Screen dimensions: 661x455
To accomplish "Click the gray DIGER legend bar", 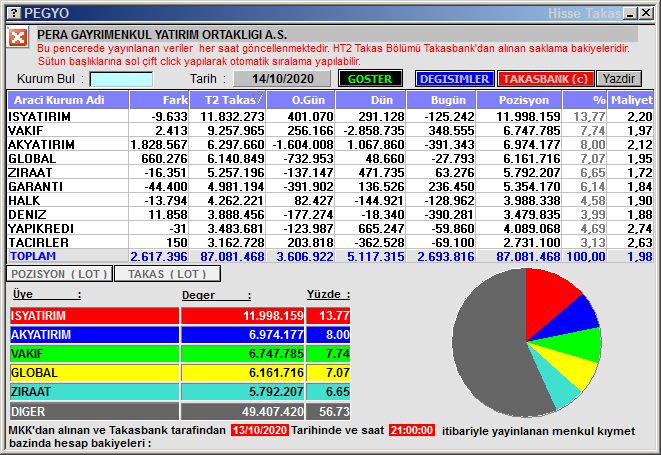I will [x=94, y=411].
